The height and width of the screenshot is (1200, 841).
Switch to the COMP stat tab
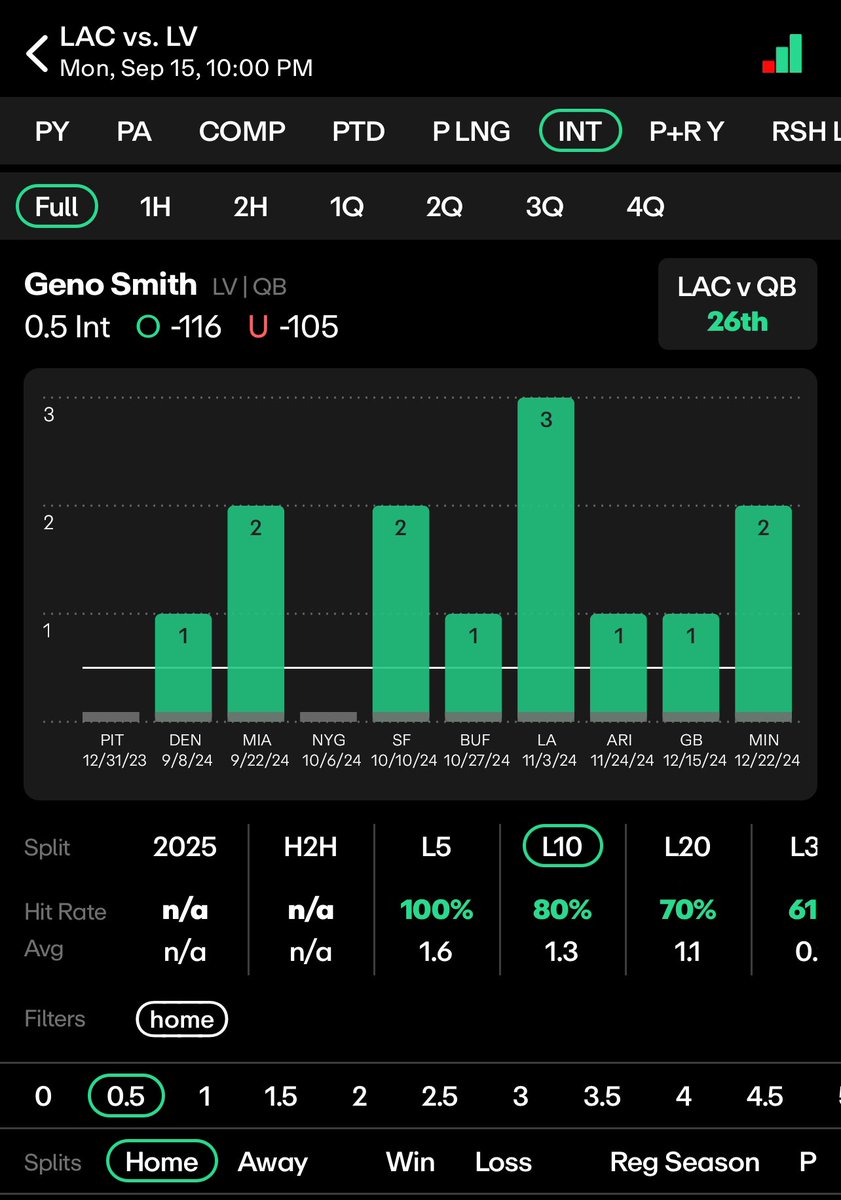pyautogui.click(x=242, y=131)
